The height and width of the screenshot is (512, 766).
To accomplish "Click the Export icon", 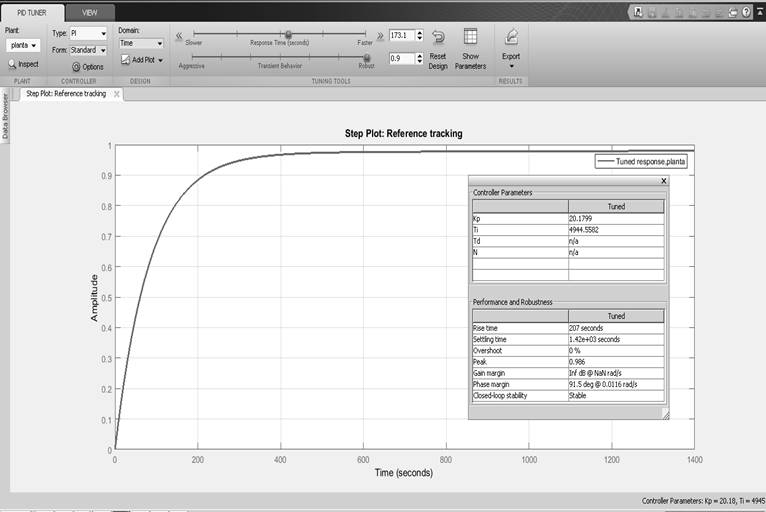I will click(511, 38).
